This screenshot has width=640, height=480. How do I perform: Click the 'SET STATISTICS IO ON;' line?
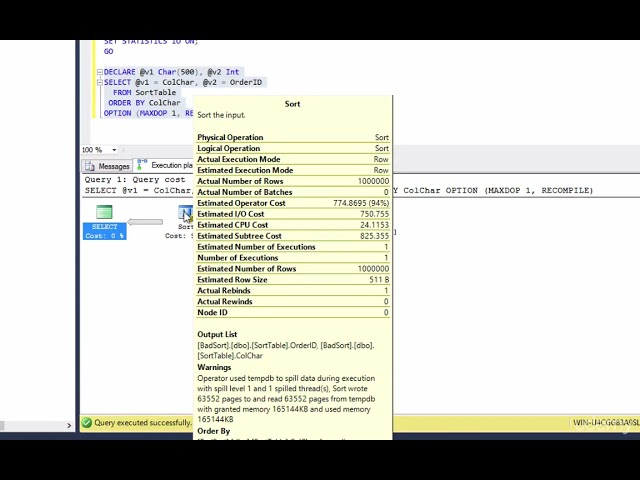point(151,42)
